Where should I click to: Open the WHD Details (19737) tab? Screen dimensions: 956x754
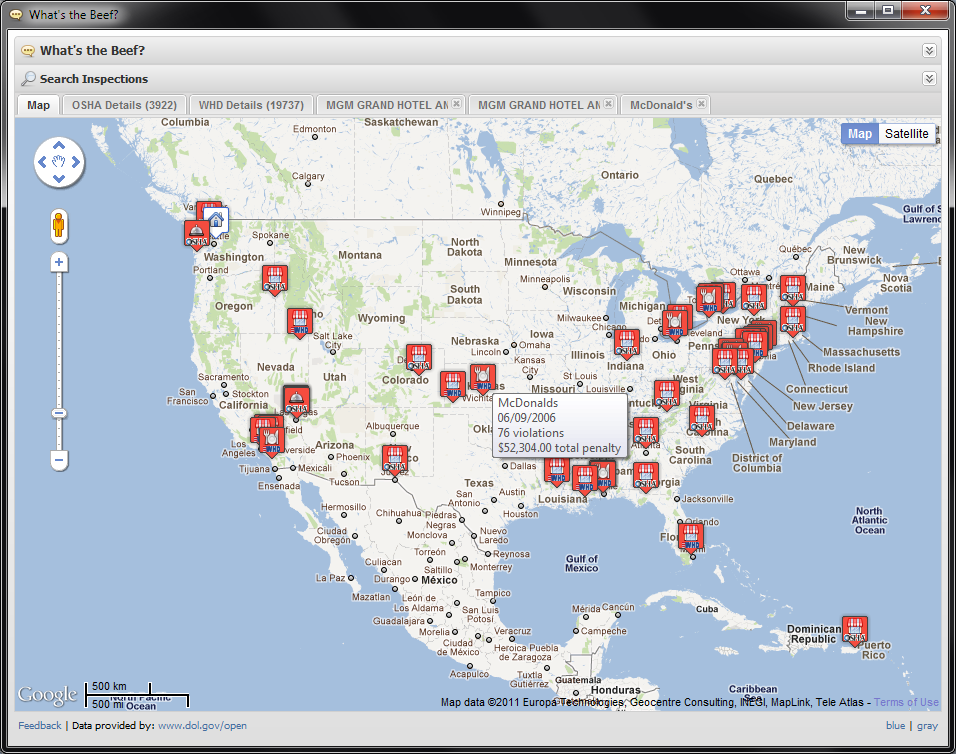pyautogui.click(x=251, y=105)
